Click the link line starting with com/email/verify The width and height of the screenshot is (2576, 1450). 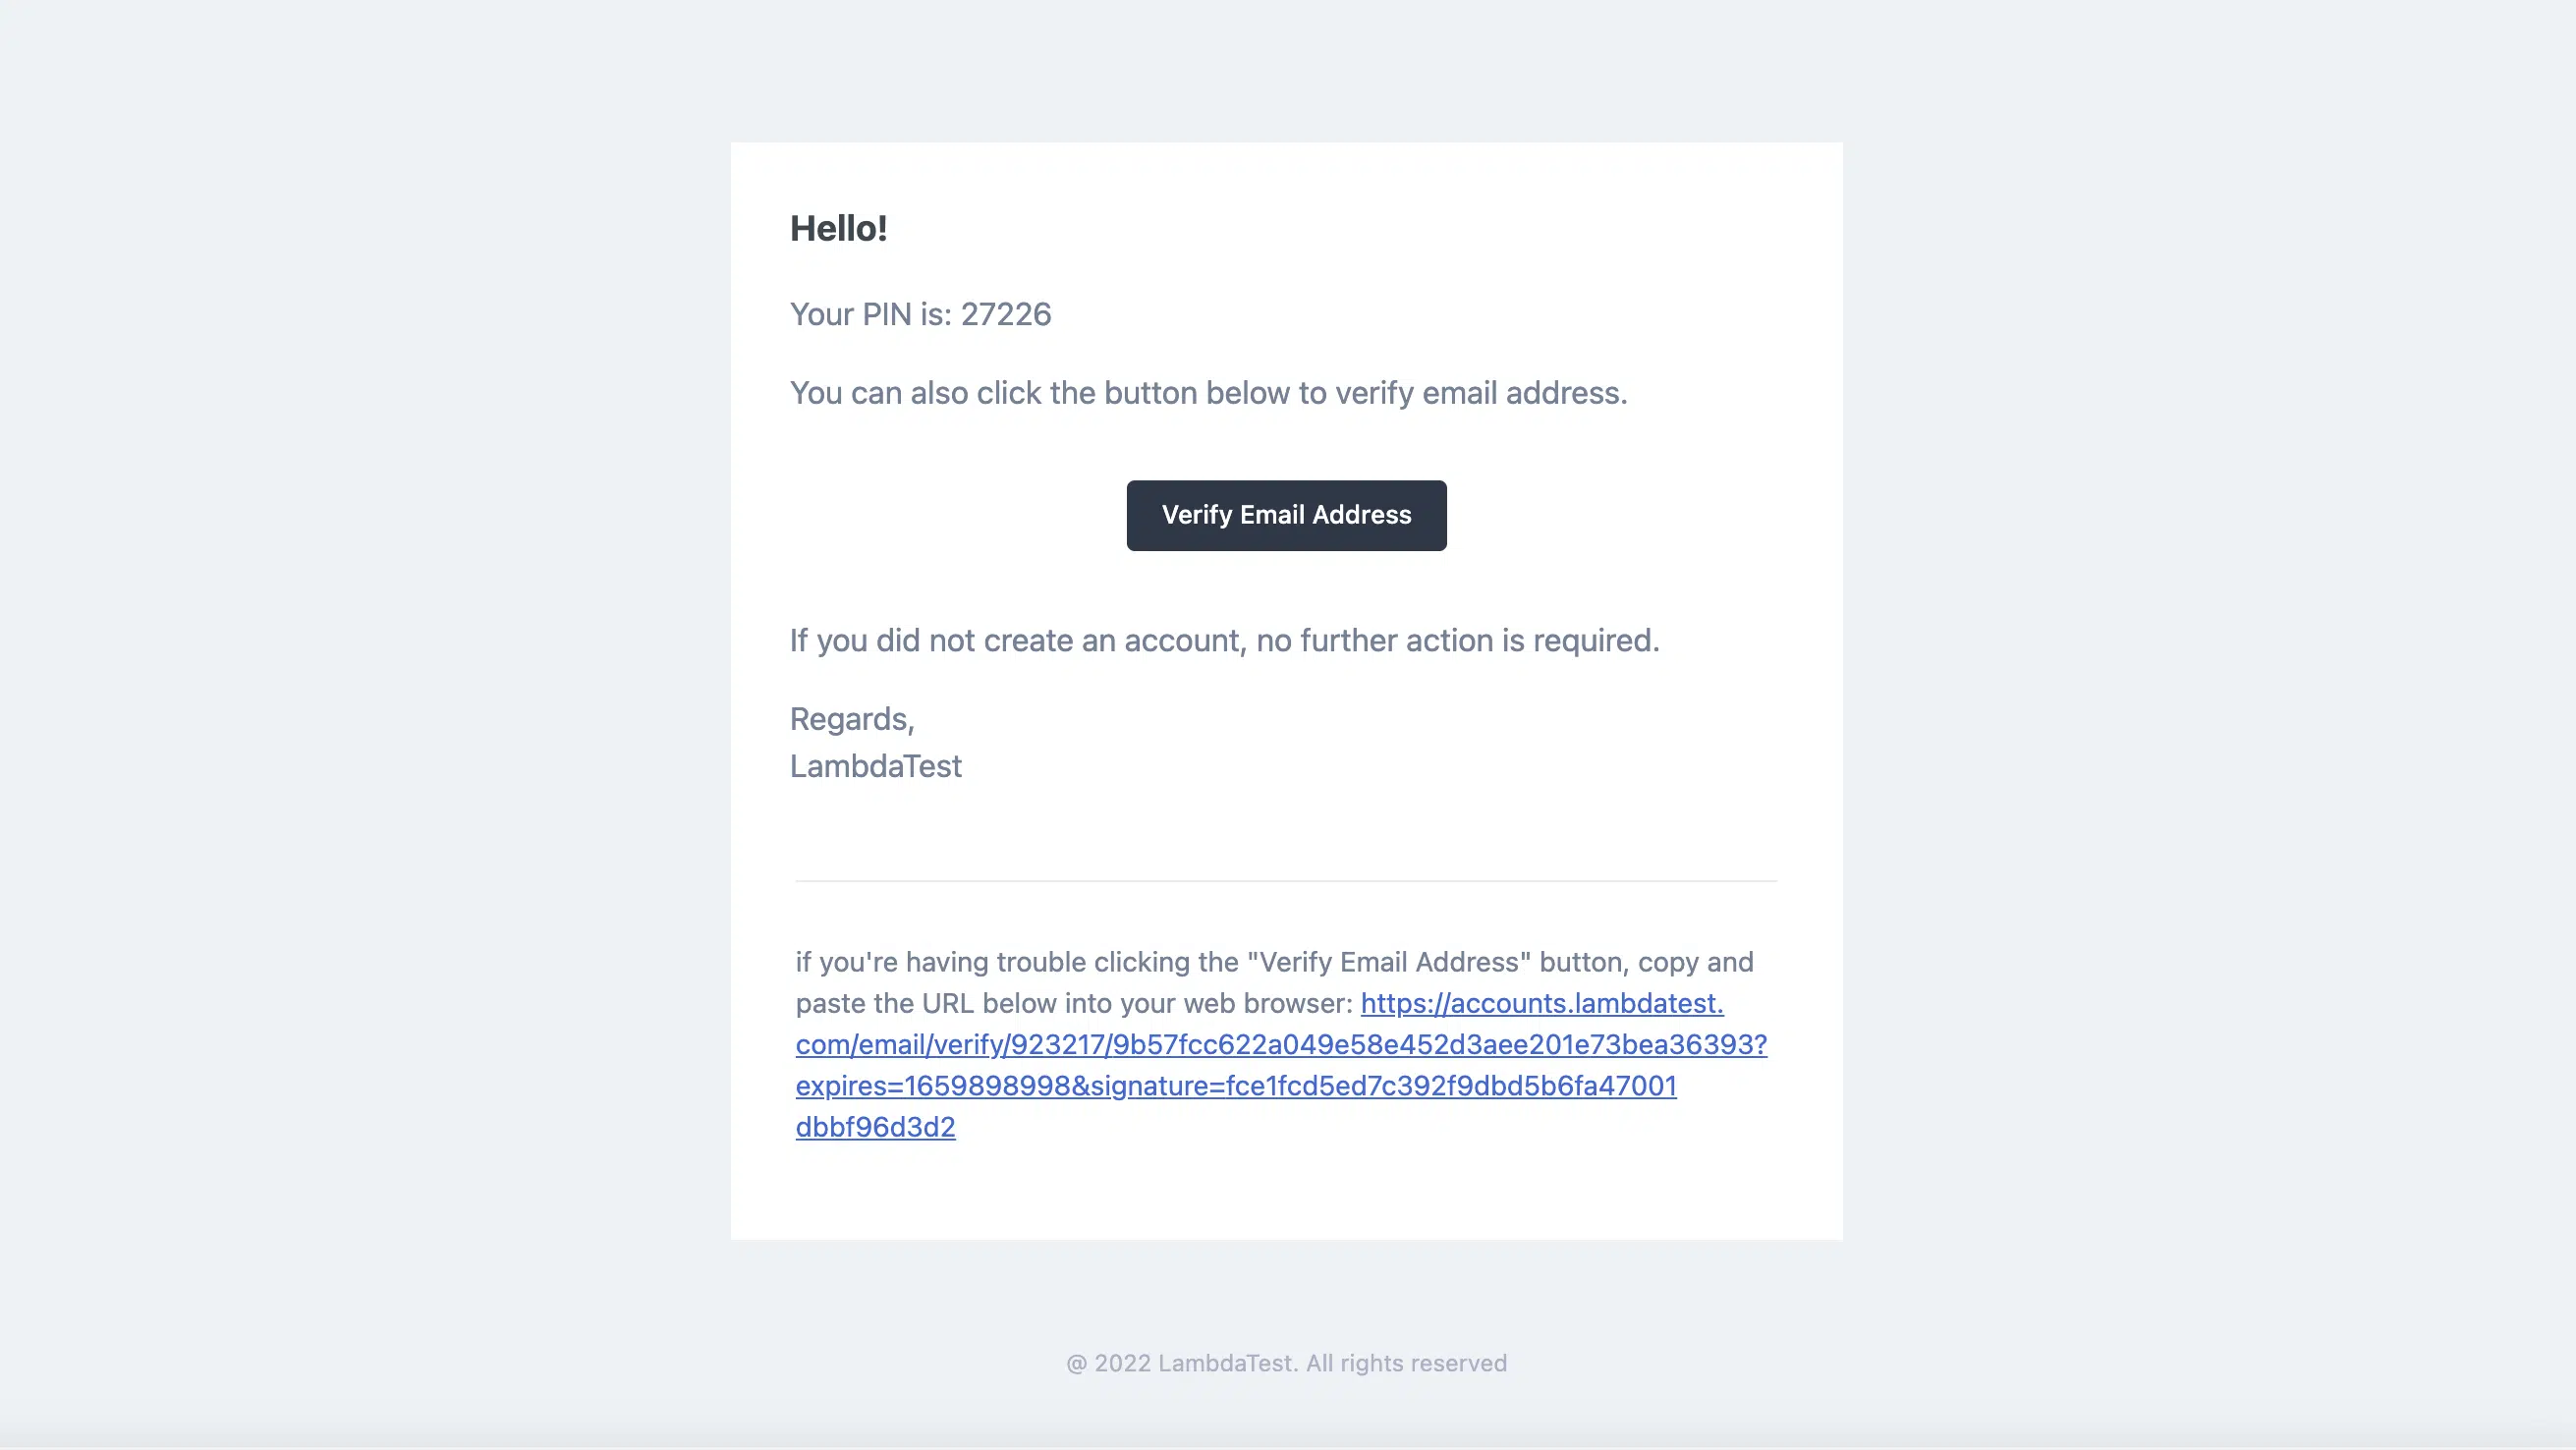tap(1281, 1044)
